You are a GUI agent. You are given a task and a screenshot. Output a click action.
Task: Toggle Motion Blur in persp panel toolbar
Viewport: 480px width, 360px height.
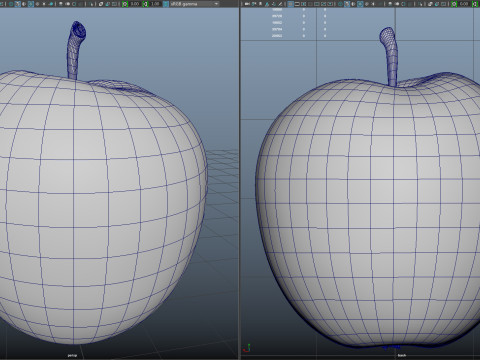(68, 4)
